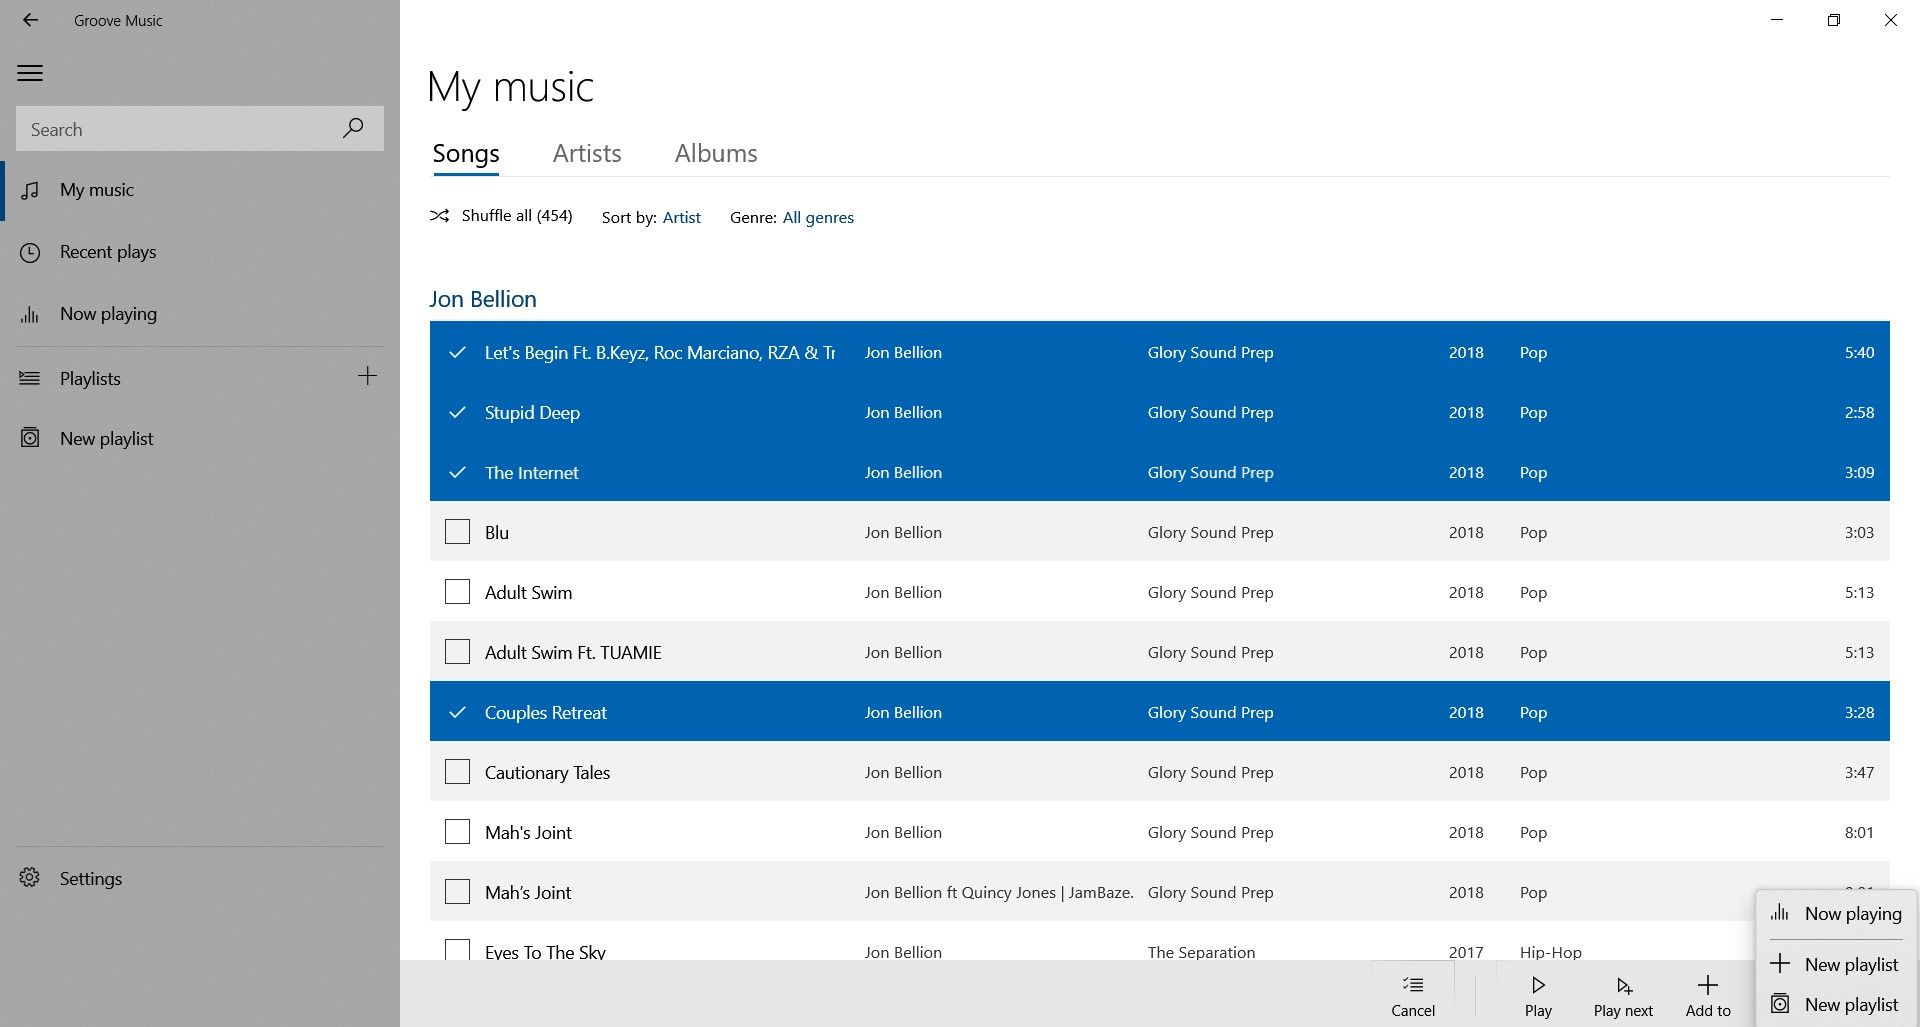This screenshot has height=1027, width=1920.
Task: Switch to the Songs tab
Action: pyautogui.click(x=466, y=154)
